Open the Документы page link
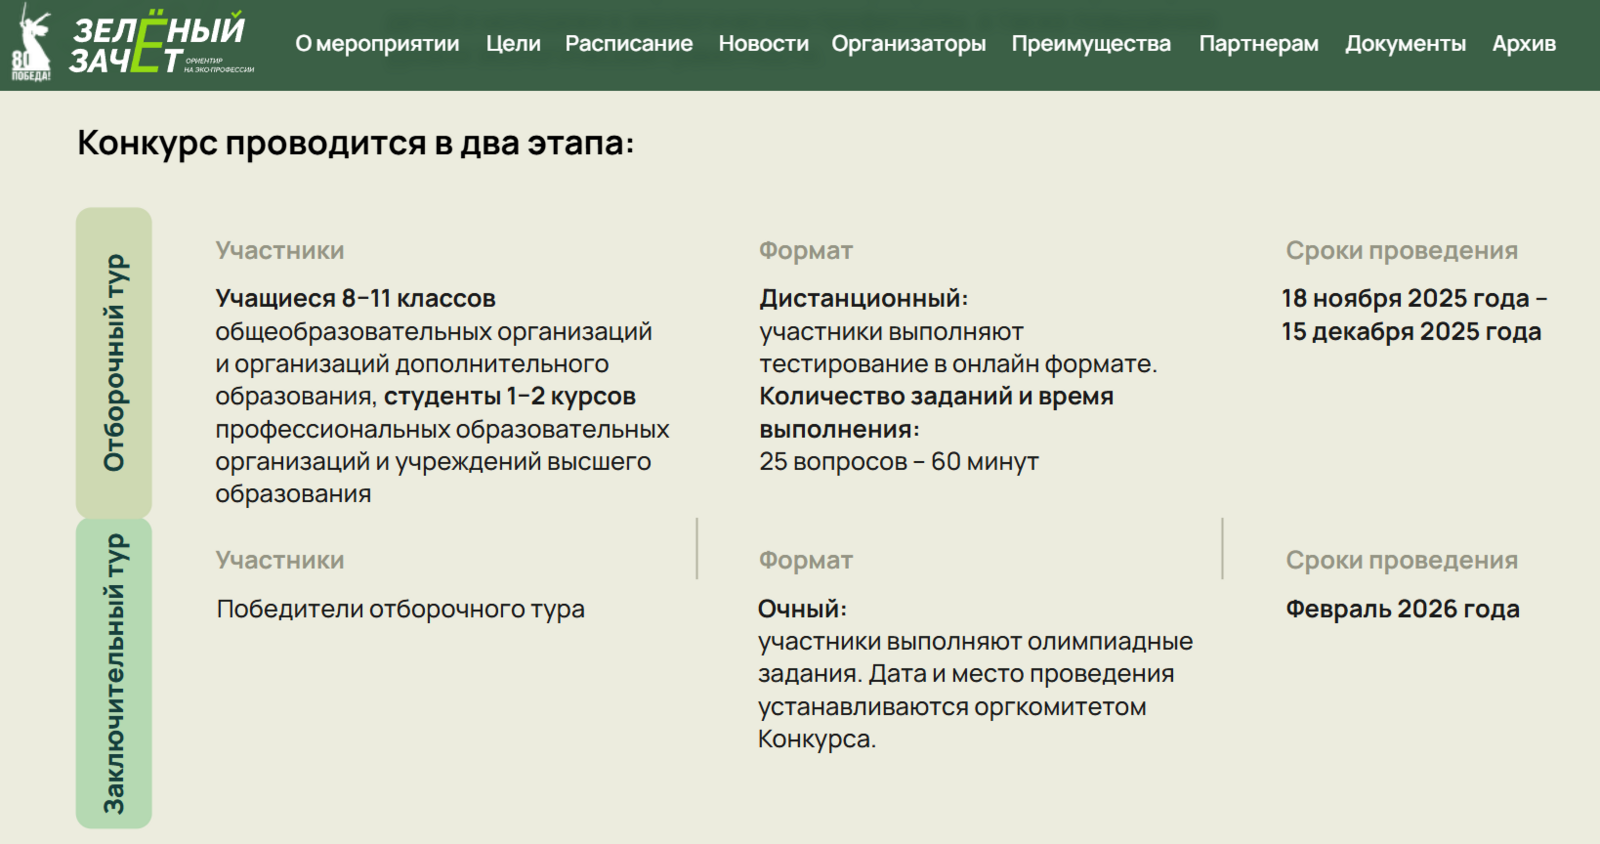The height and width of the screenshot is (844, 1600). coord(1405,44)
